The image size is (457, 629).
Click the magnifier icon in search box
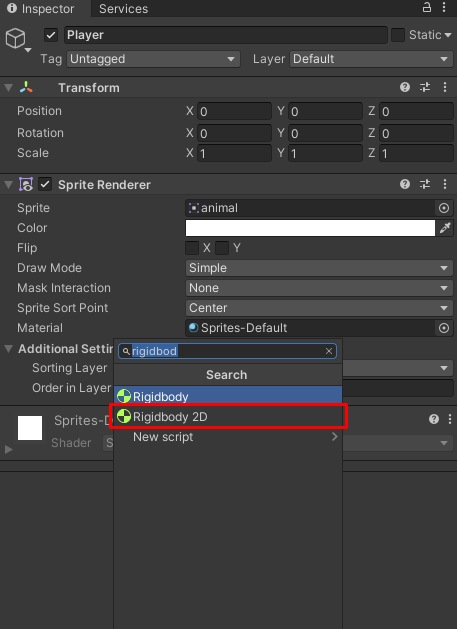pyautogui.click(x=126, y=351)
